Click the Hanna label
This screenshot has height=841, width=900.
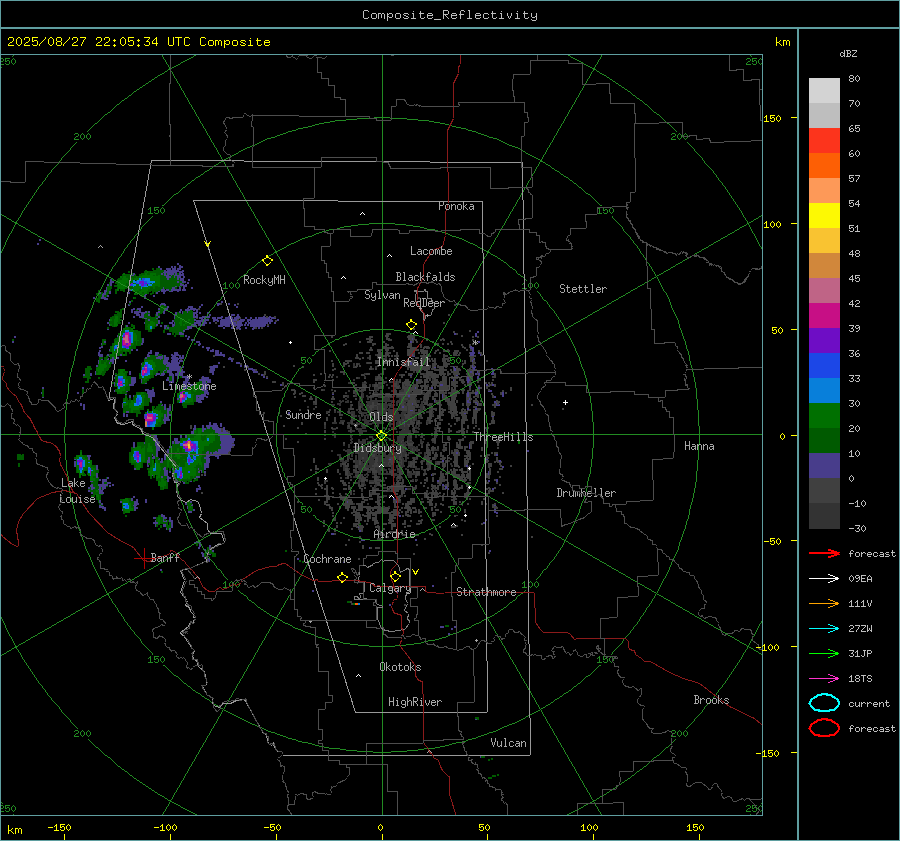point(699,446)
